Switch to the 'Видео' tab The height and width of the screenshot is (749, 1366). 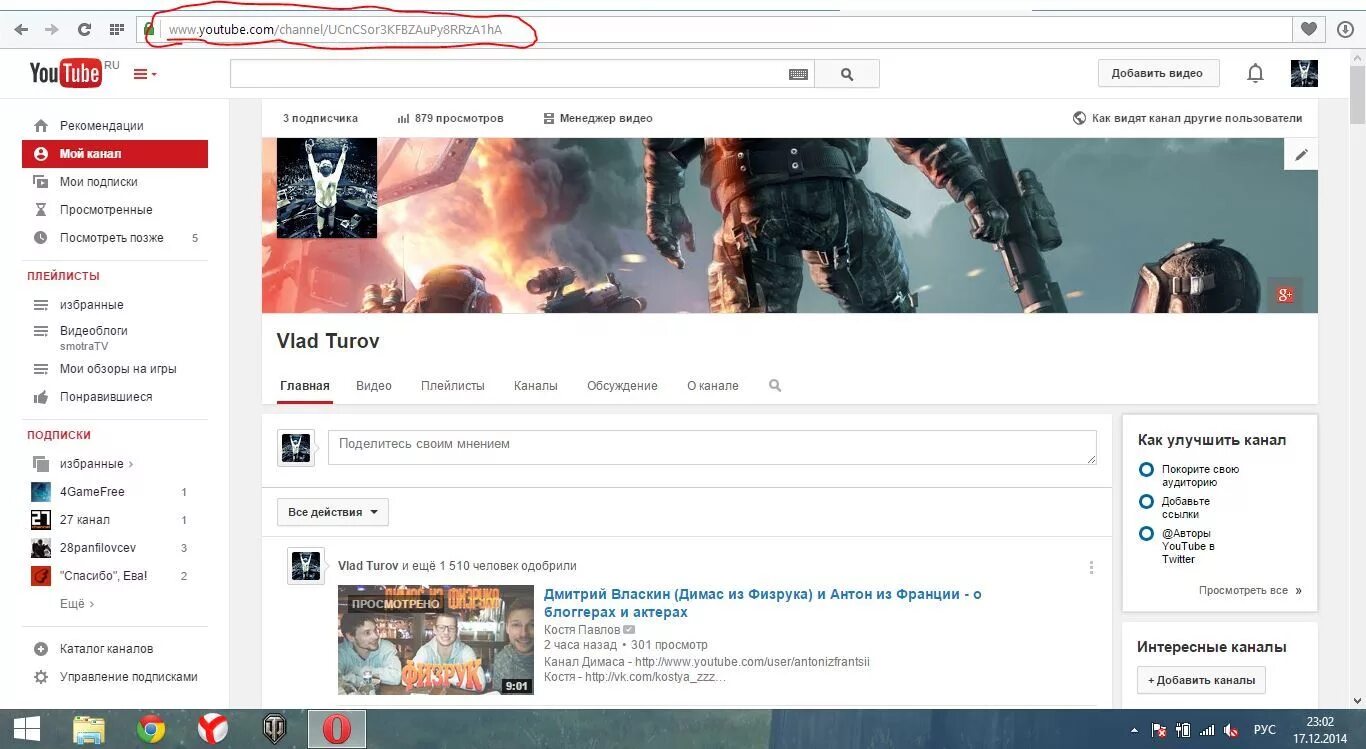coord(374,386)
